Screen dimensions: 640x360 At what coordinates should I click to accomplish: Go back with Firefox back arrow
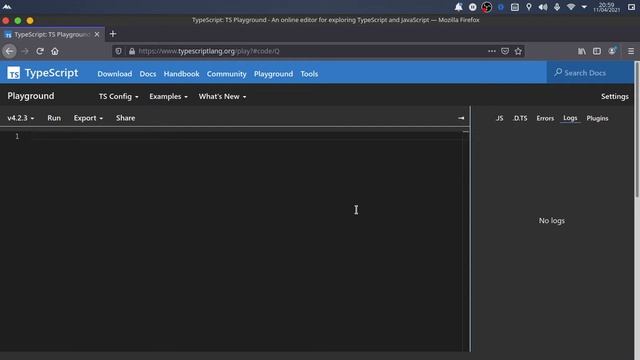(9, 51)
